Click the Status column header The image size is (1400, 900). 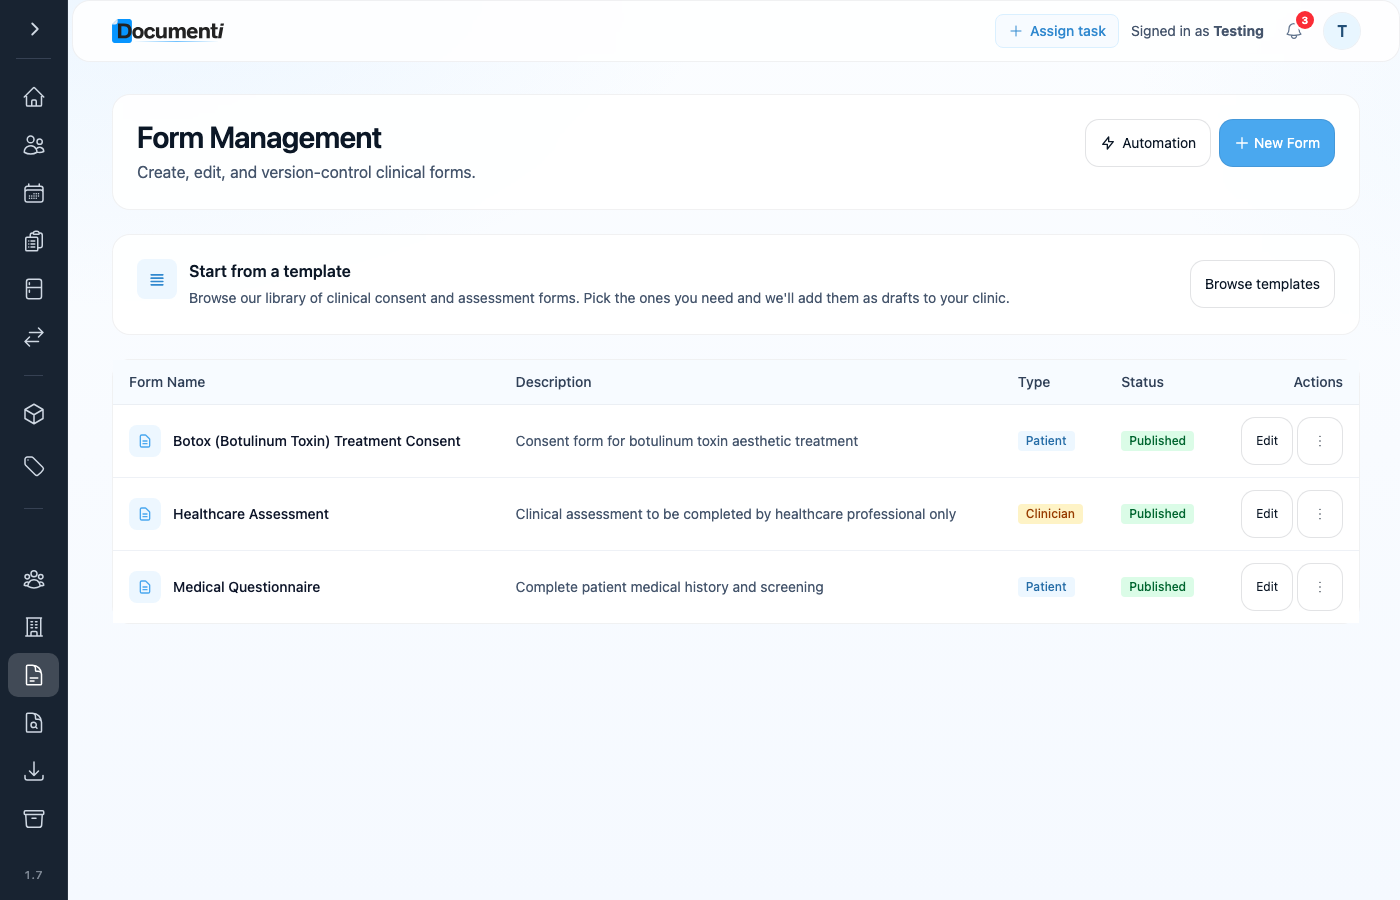[x=1142, y=382]
